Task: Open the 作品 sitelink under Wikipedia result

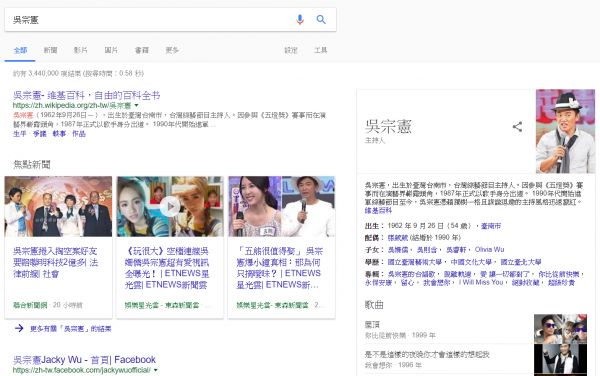Action: (x=79, y=133)
